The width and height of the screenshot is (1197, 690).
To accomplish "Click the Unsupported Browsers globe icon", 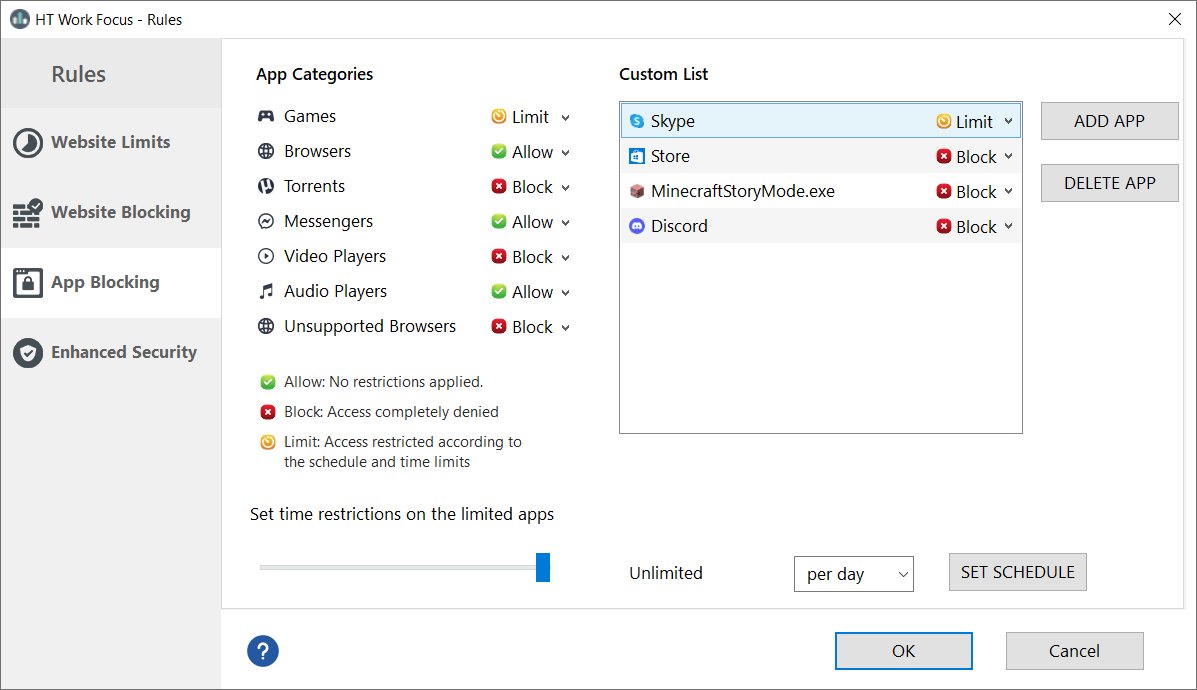I will tap(266, 327).
